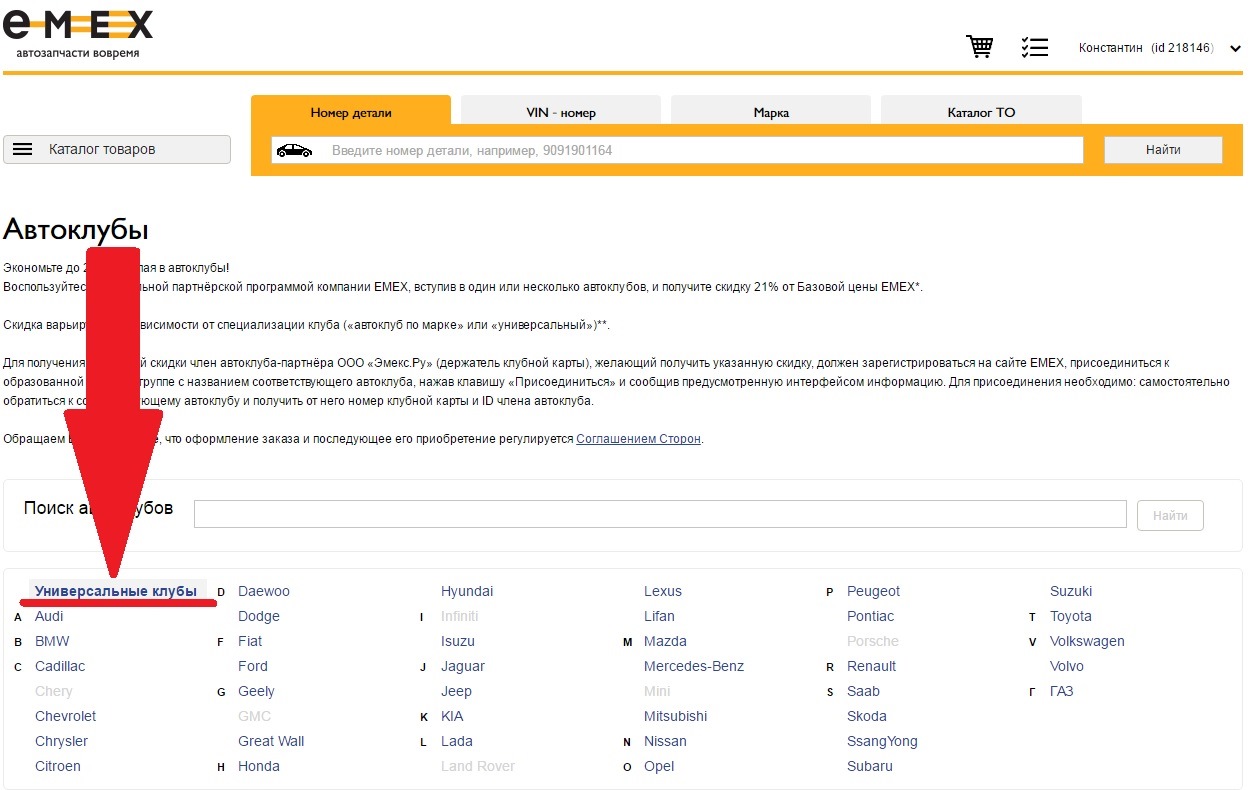
Task: Open the Renault club link
Action: click(871, 666)
